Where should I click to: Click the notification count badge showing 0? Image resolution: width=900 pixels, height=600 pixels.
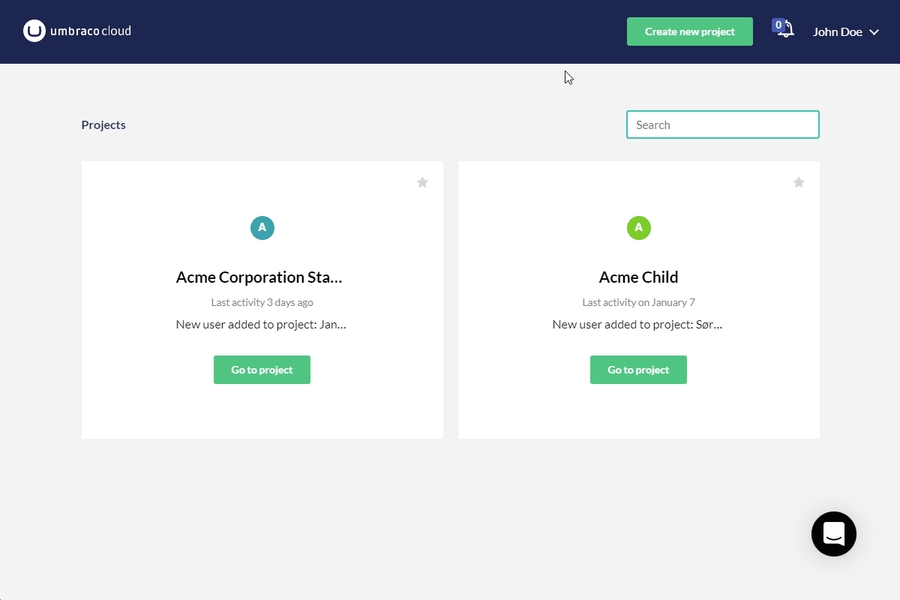click(778, 25)
